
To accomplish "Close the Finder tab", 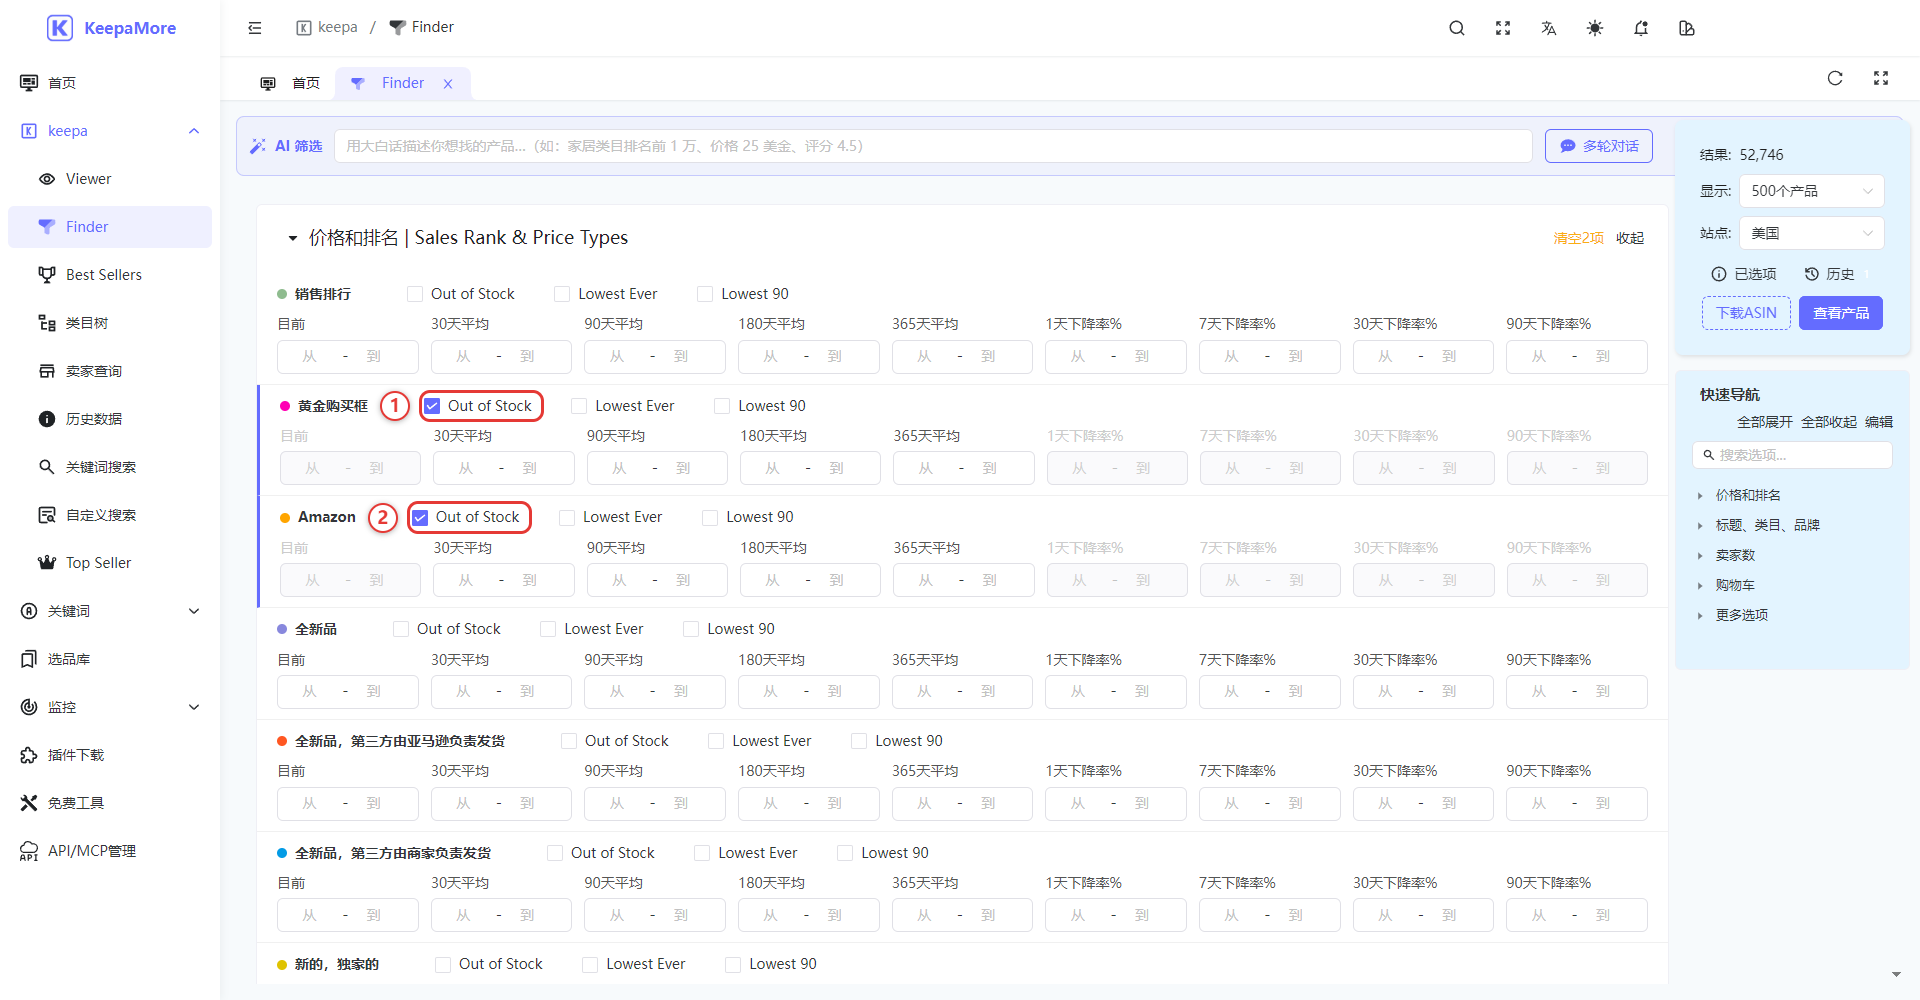I will [448, 84].
